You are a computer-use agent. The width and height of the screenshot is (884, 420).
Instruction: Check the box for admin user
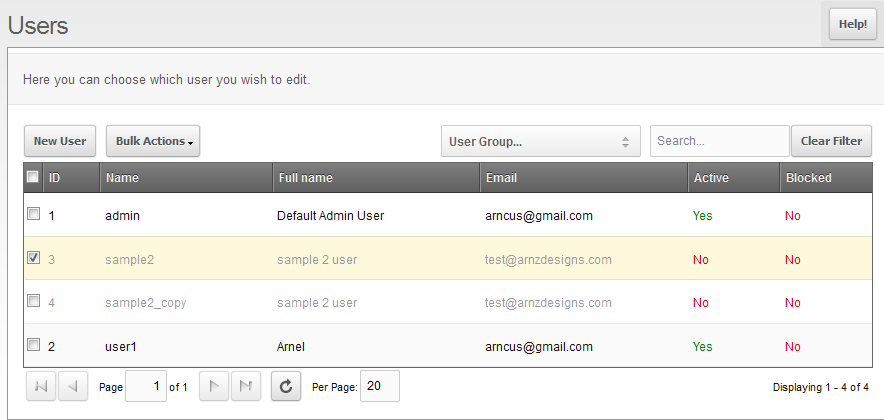pos(33,214)
